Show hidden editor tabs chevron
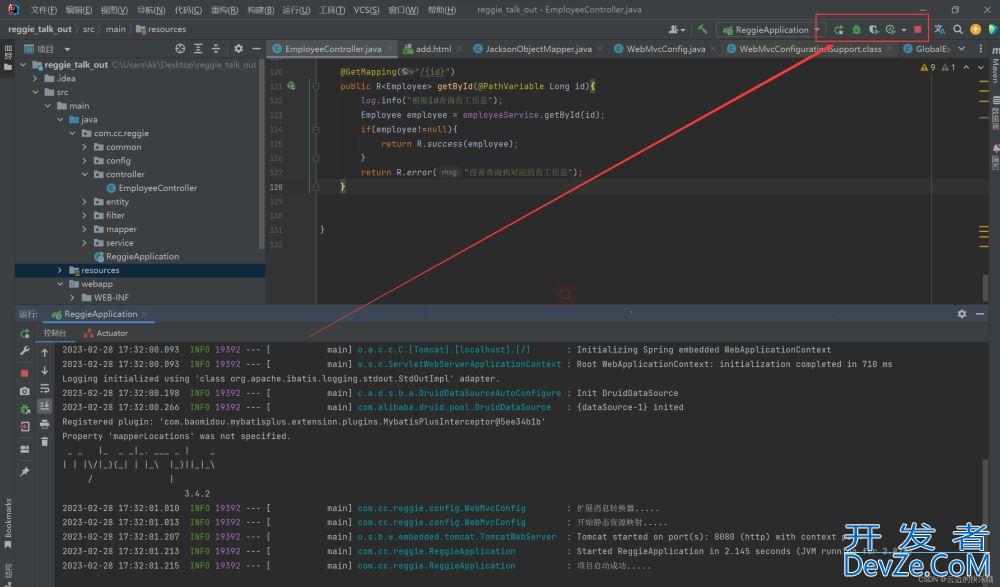This screenshot has width=1000, height=587. pyautogui.click(x=962, y=48)
